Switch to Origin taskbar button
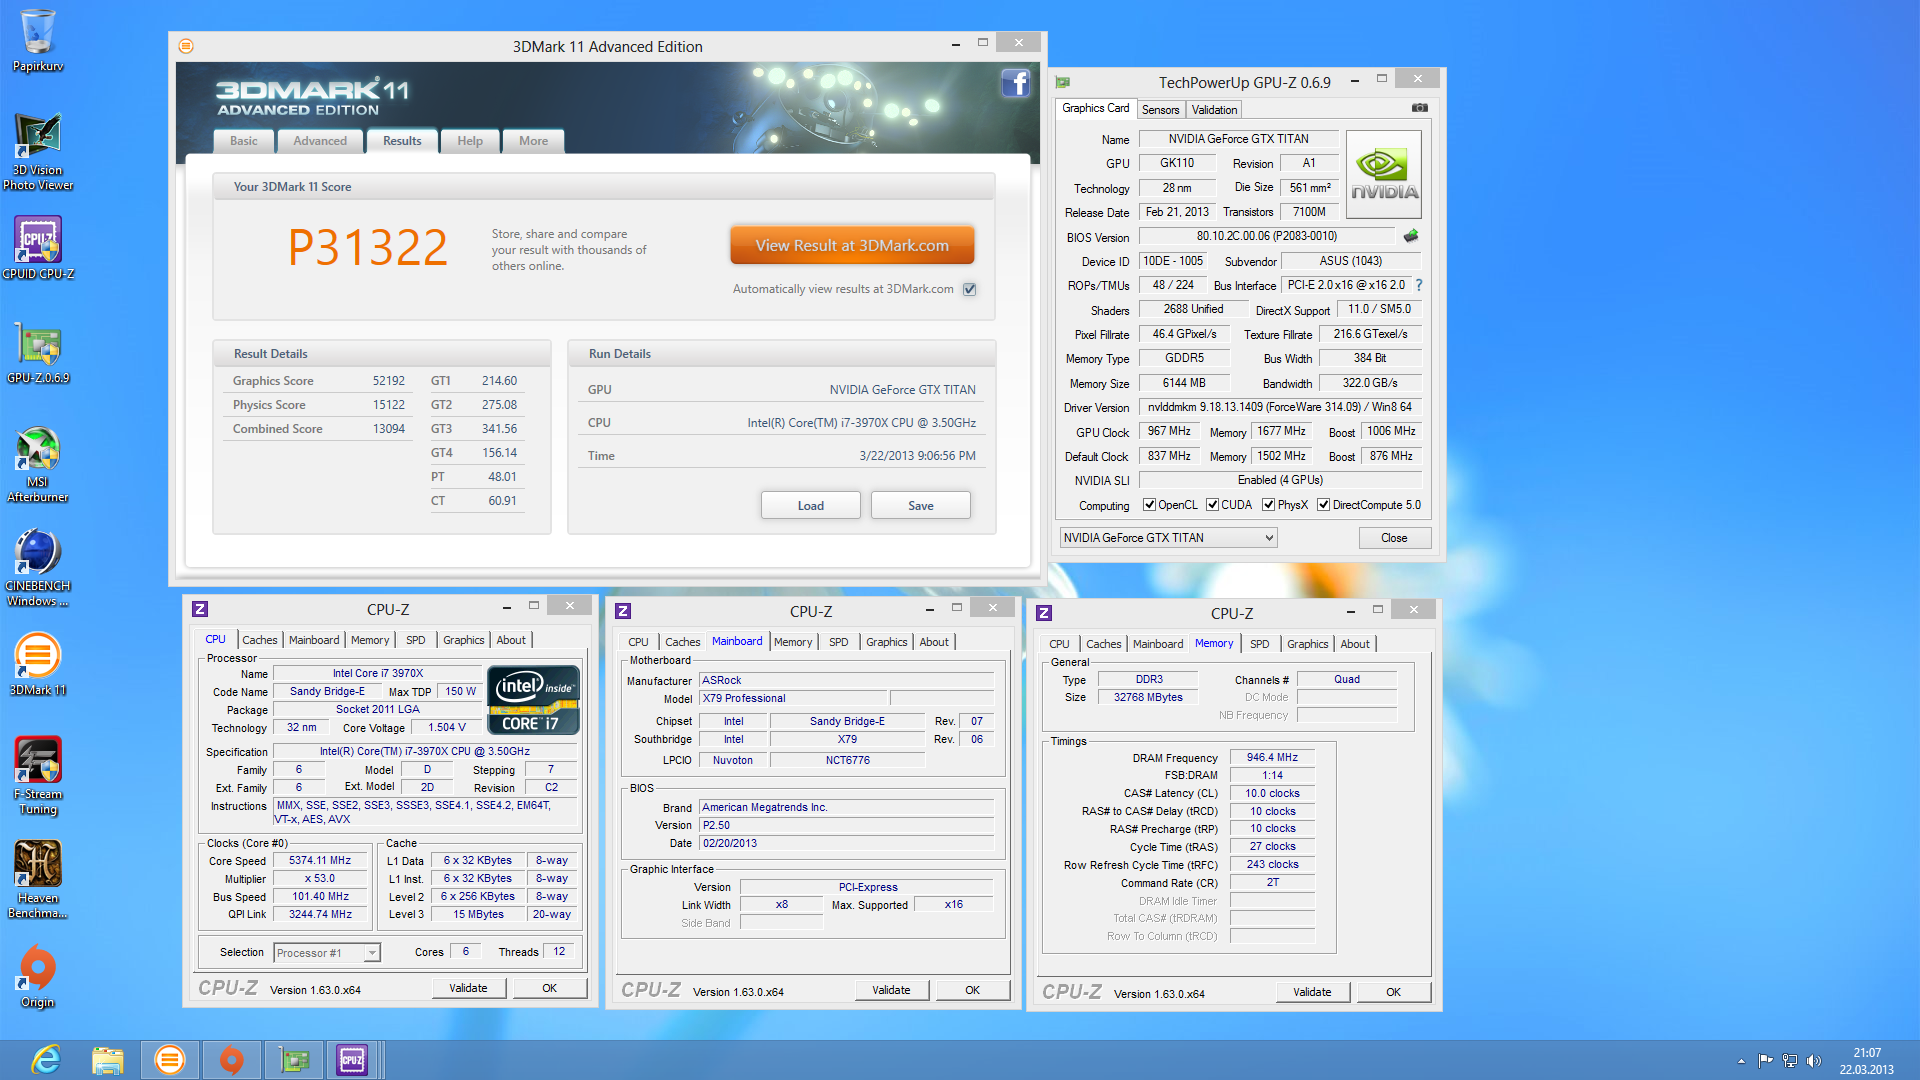The height and width of the screenshot is (1080, 1920). [x=231, y=1060]
